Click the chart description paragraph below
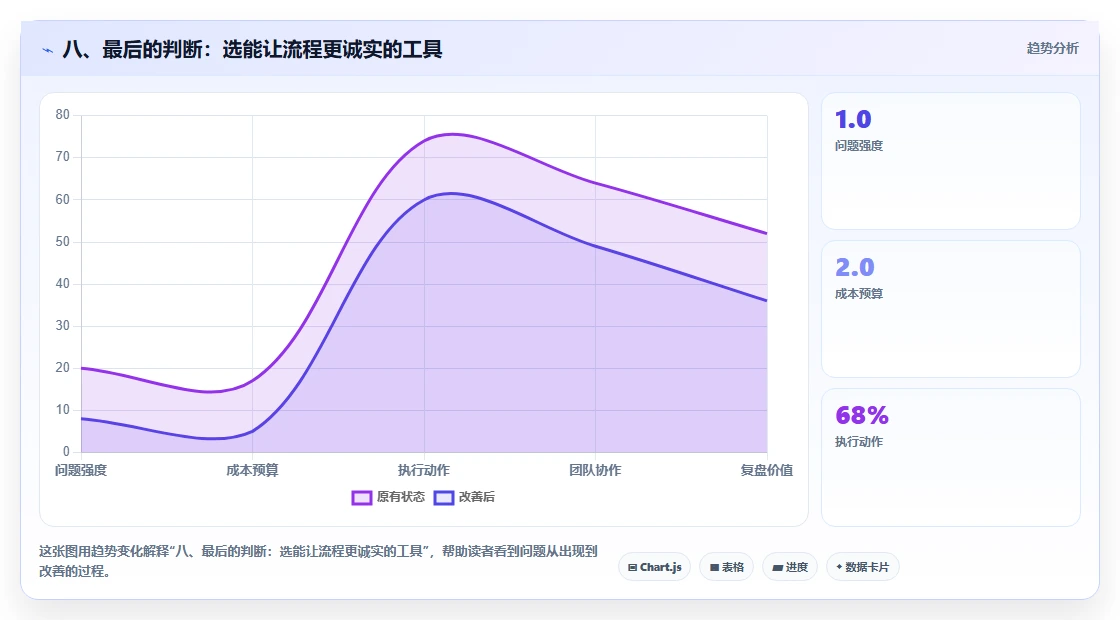The width and height of the screenshot is (1120, 620). click(x=319, y=561)
